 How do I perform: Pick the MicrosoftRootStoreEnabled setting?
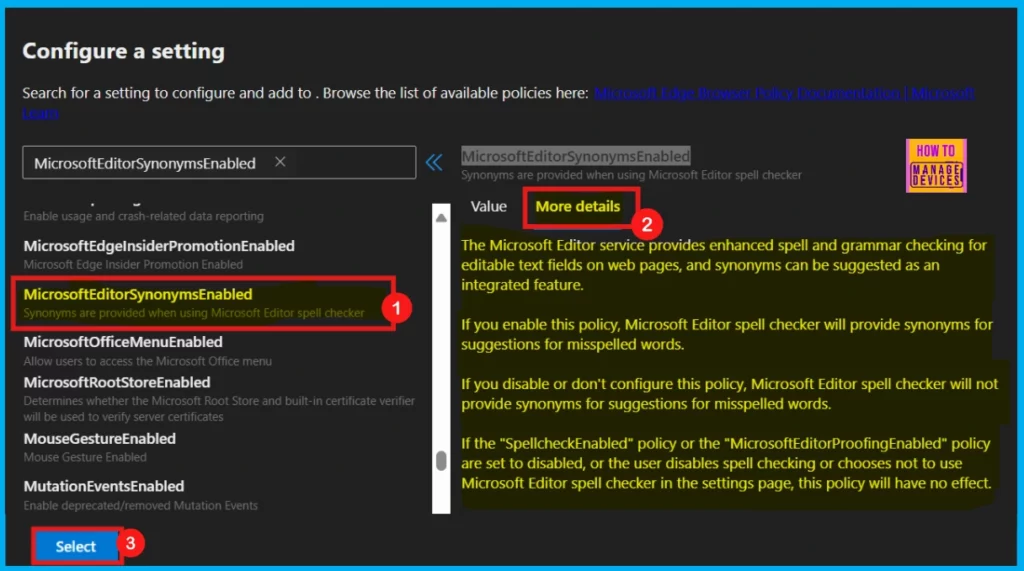[x=219, y=399]
